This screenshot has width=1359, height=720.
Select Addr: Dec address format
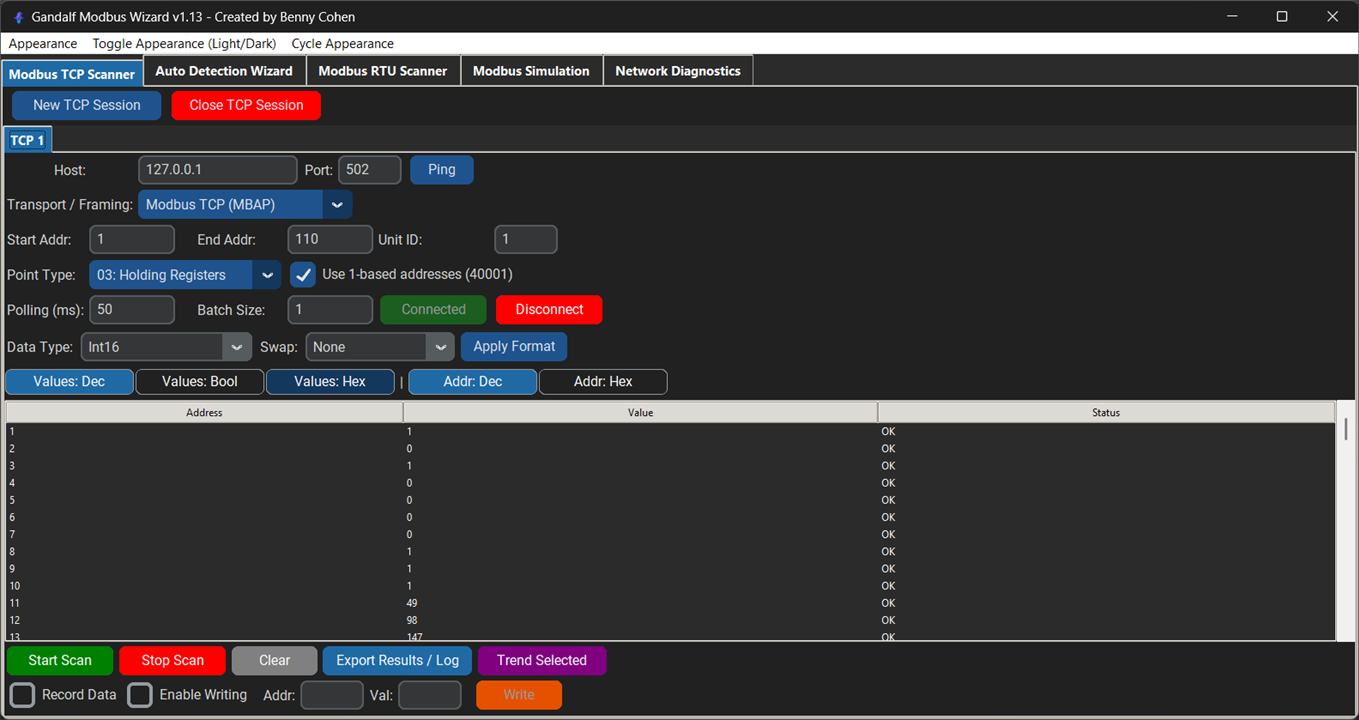point(473,381)
